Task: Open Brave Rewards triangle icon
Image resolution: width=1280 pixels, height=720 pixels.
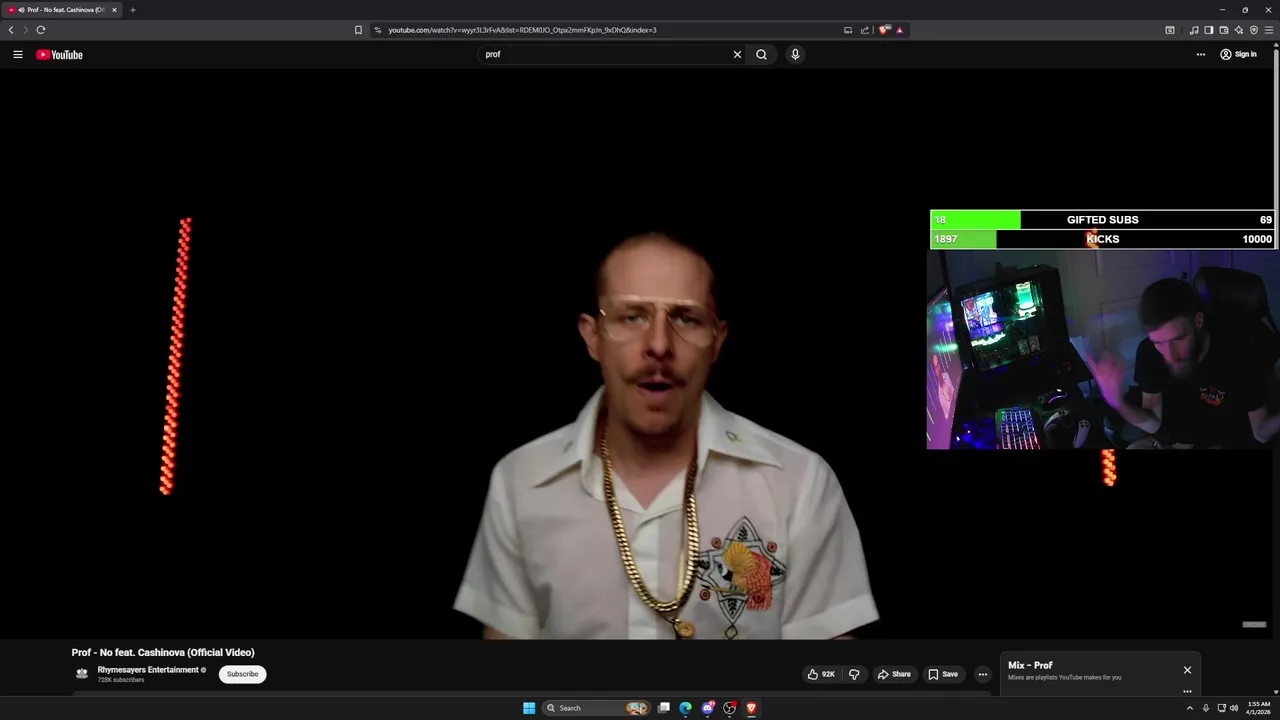Action: coord(900,30)
